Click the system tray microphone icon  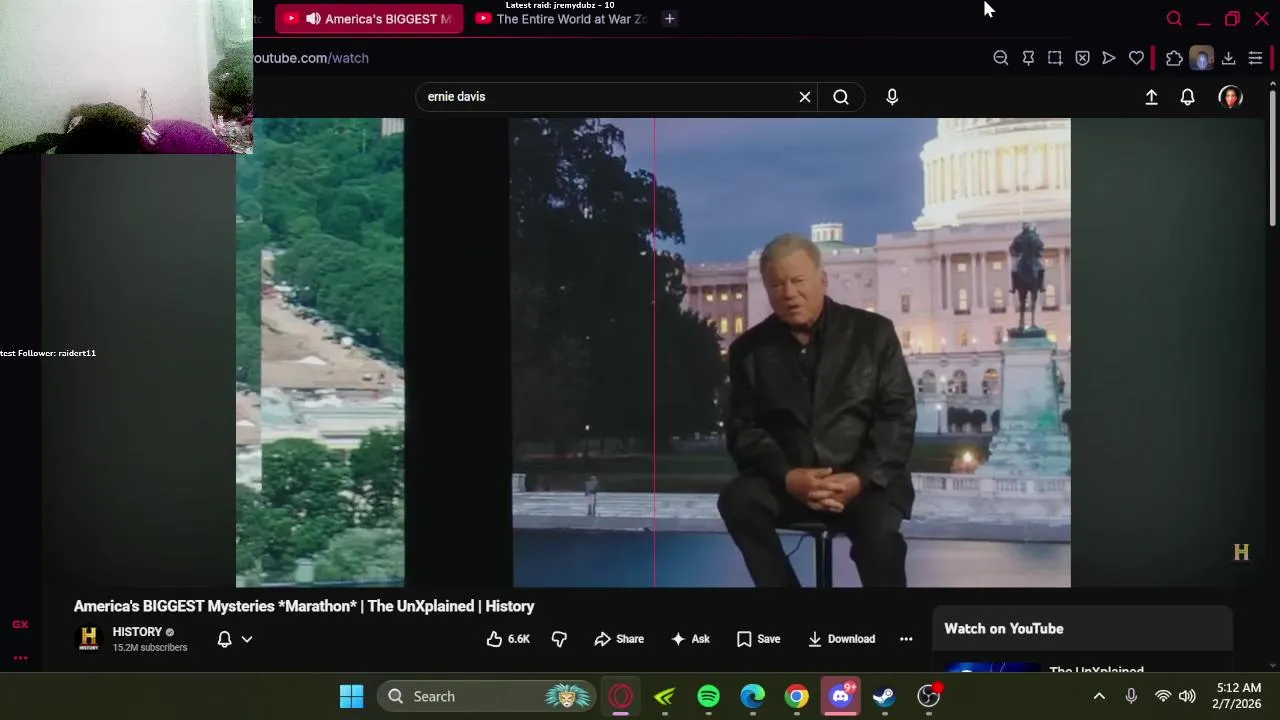1131,696
